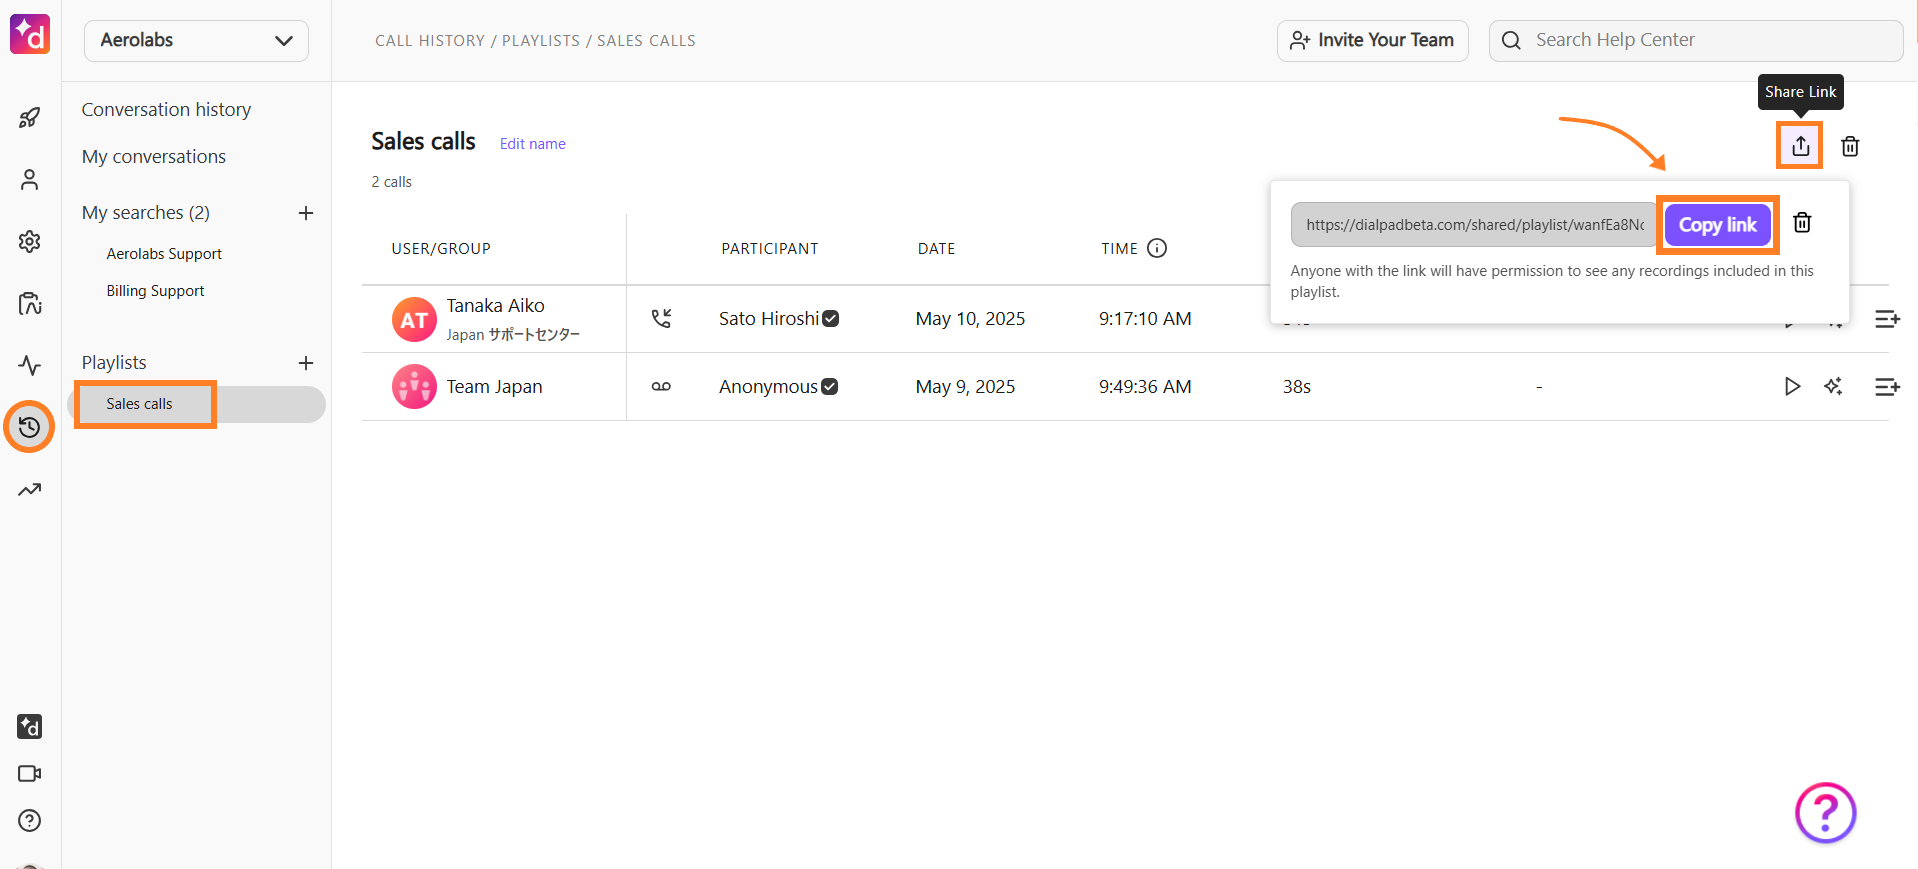Click the voicemail icon for Team Japan

click(x=661, y=386)
